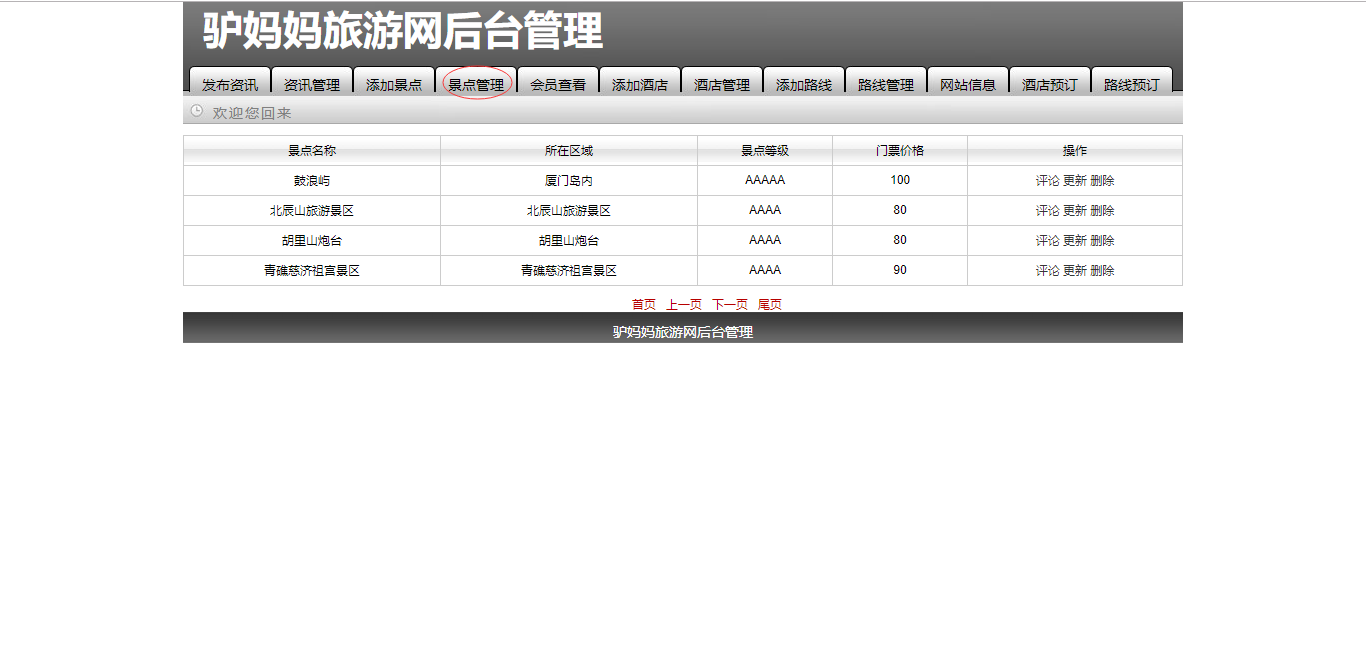Update 胡里山炮台 via 更新 link

pos(1074,241)
